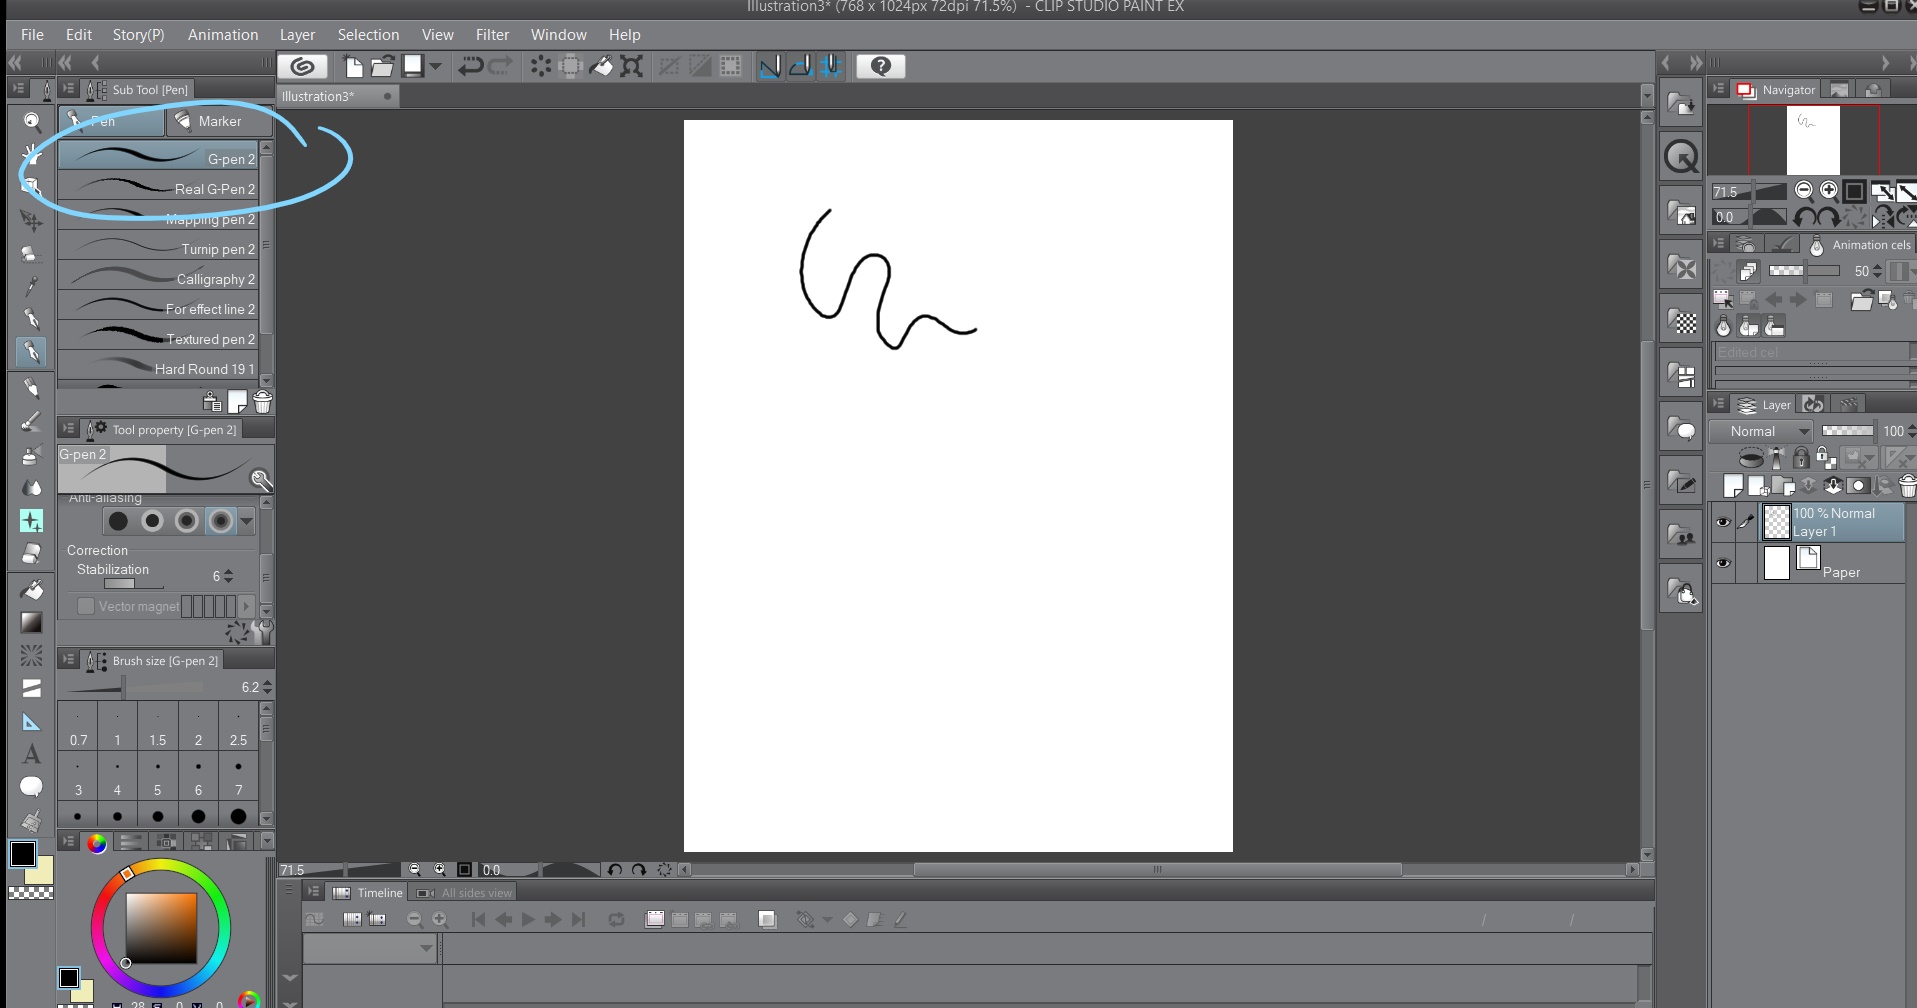
Task: Pick the Eyedropper tool
Action: 30,287
